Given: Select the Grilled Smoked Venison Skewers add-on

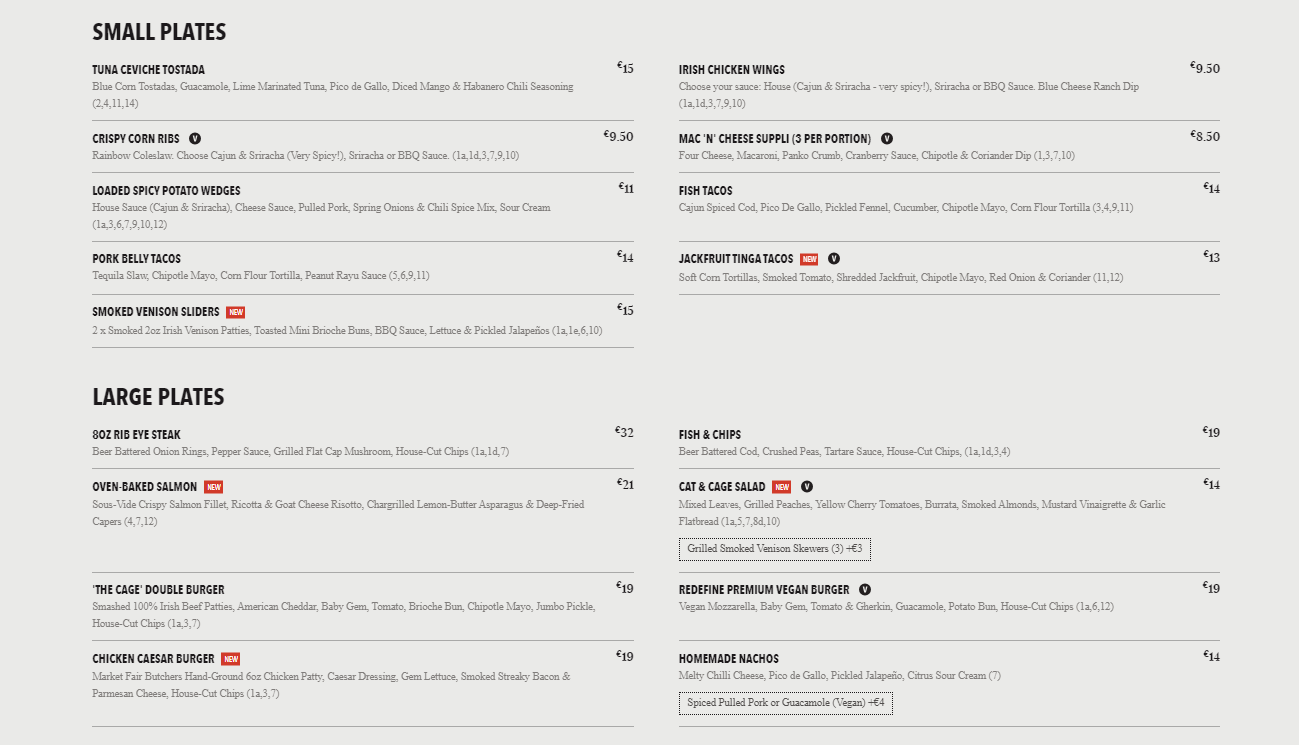Looking at the screenshot, I should (x=774, y=549).
